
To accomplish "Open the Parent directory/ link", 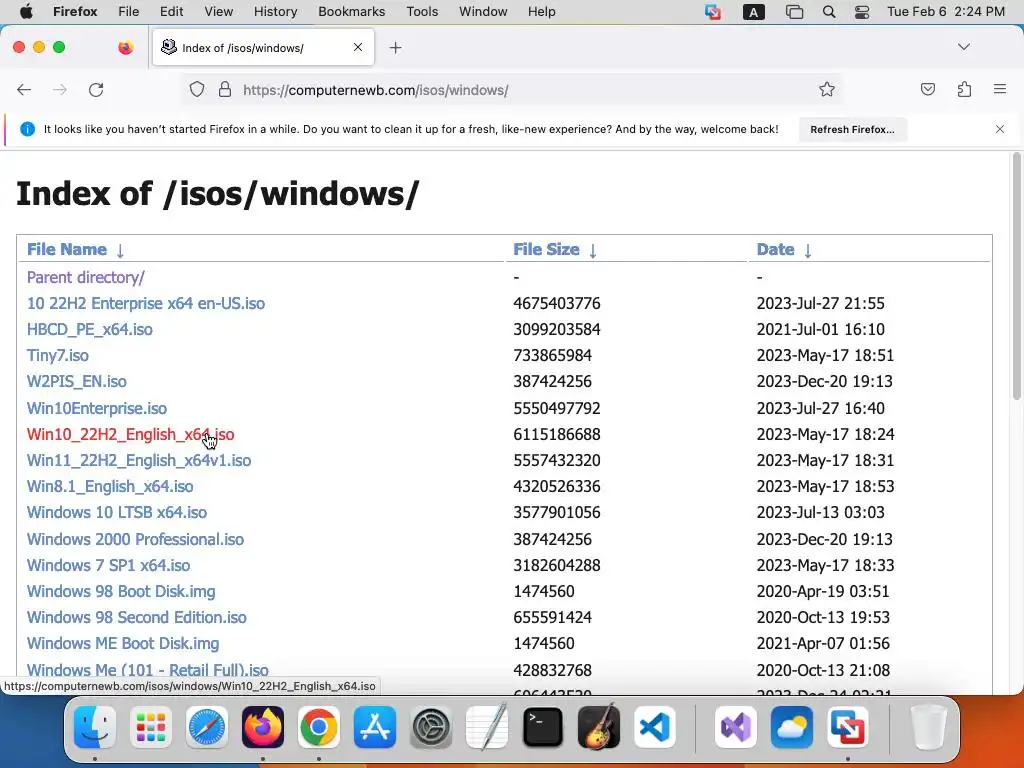I will (x=86, y=277).
